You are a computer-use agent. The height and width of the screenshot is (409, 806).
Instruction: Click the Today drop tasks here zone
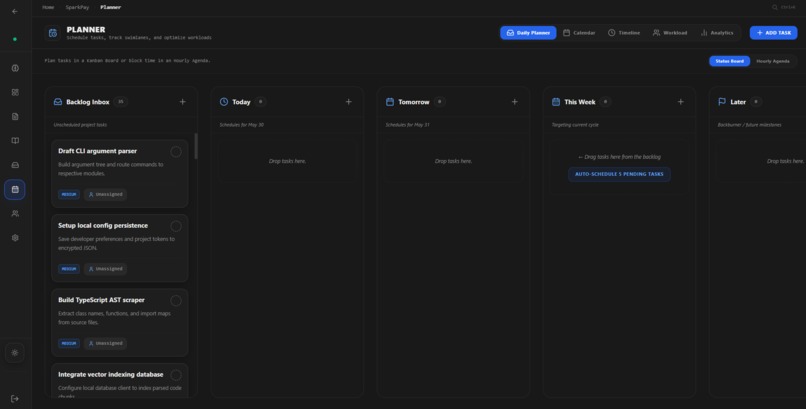(287, 161)
